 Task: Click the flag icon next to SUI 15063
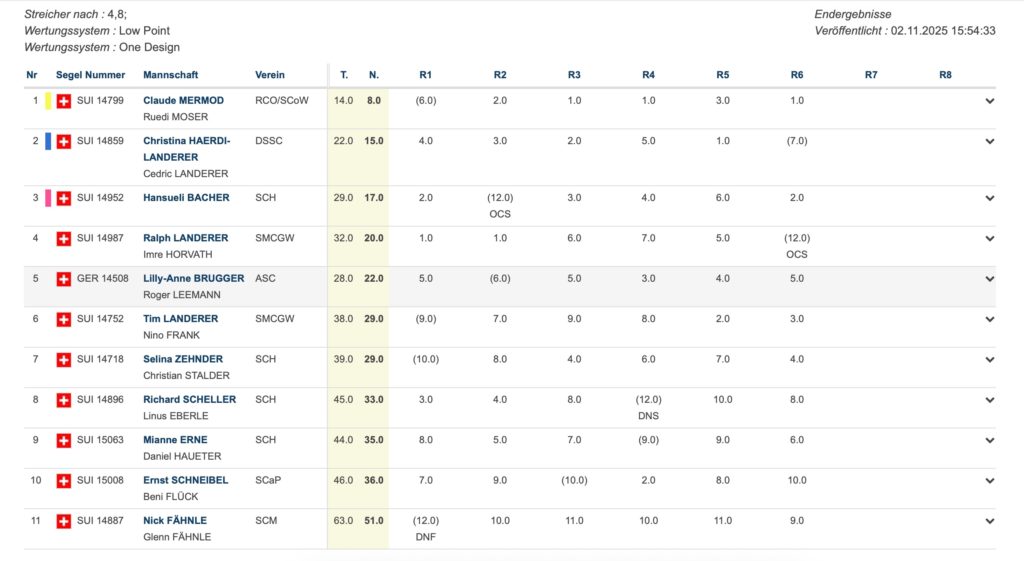(63, 440)
